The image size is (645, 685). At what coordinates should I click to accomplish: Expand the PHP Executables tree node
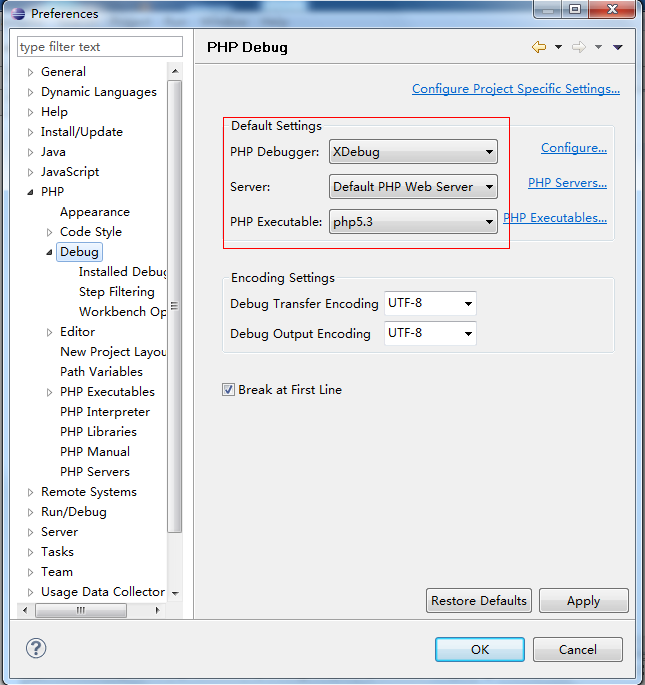49,392
